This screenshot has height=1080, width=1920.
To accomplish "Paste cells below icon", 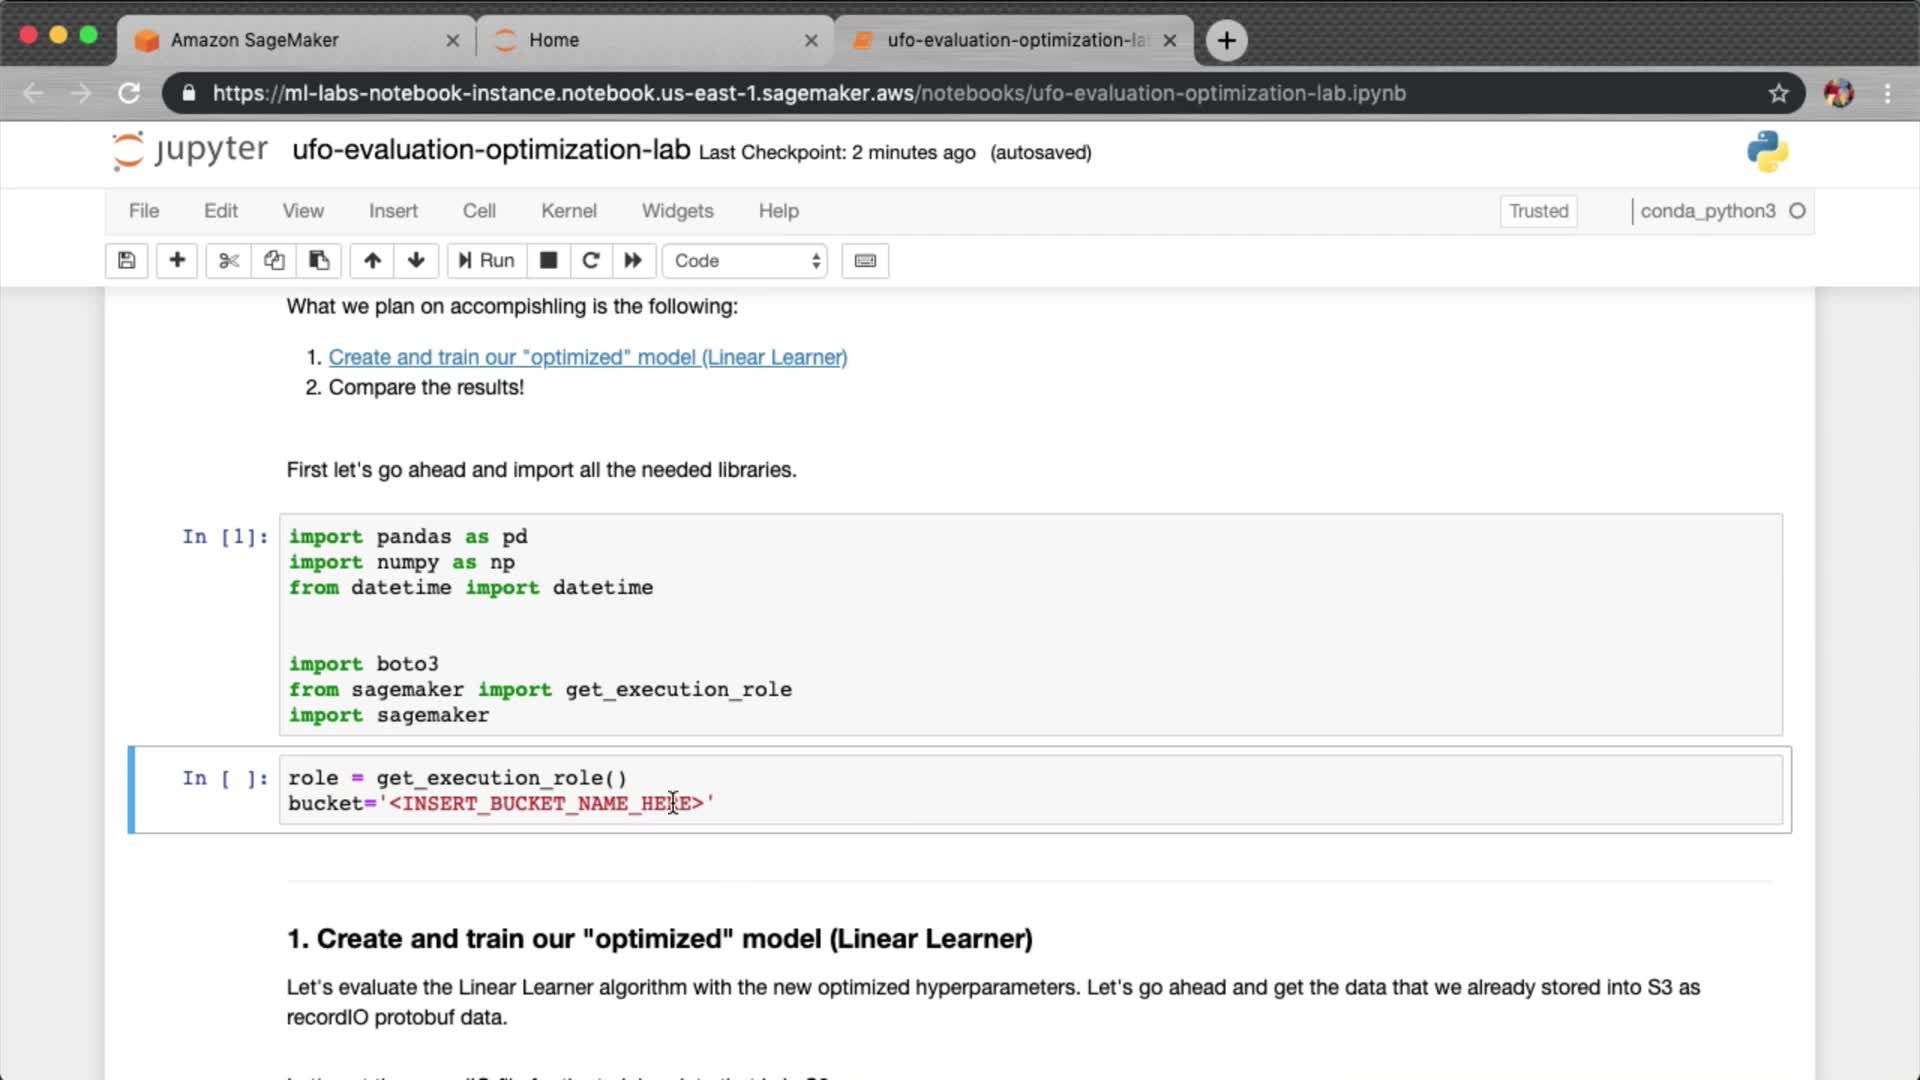I will click(319, 261).
